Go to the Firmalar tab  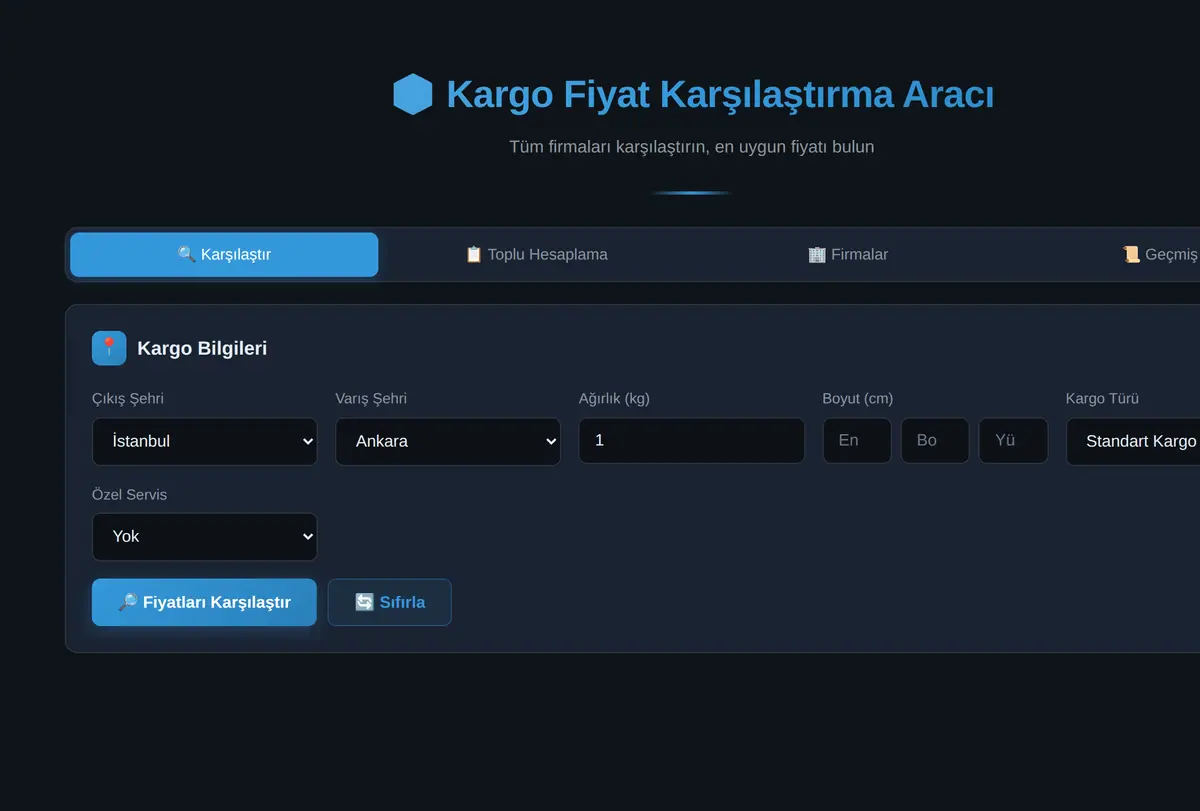tap(848, 254)
